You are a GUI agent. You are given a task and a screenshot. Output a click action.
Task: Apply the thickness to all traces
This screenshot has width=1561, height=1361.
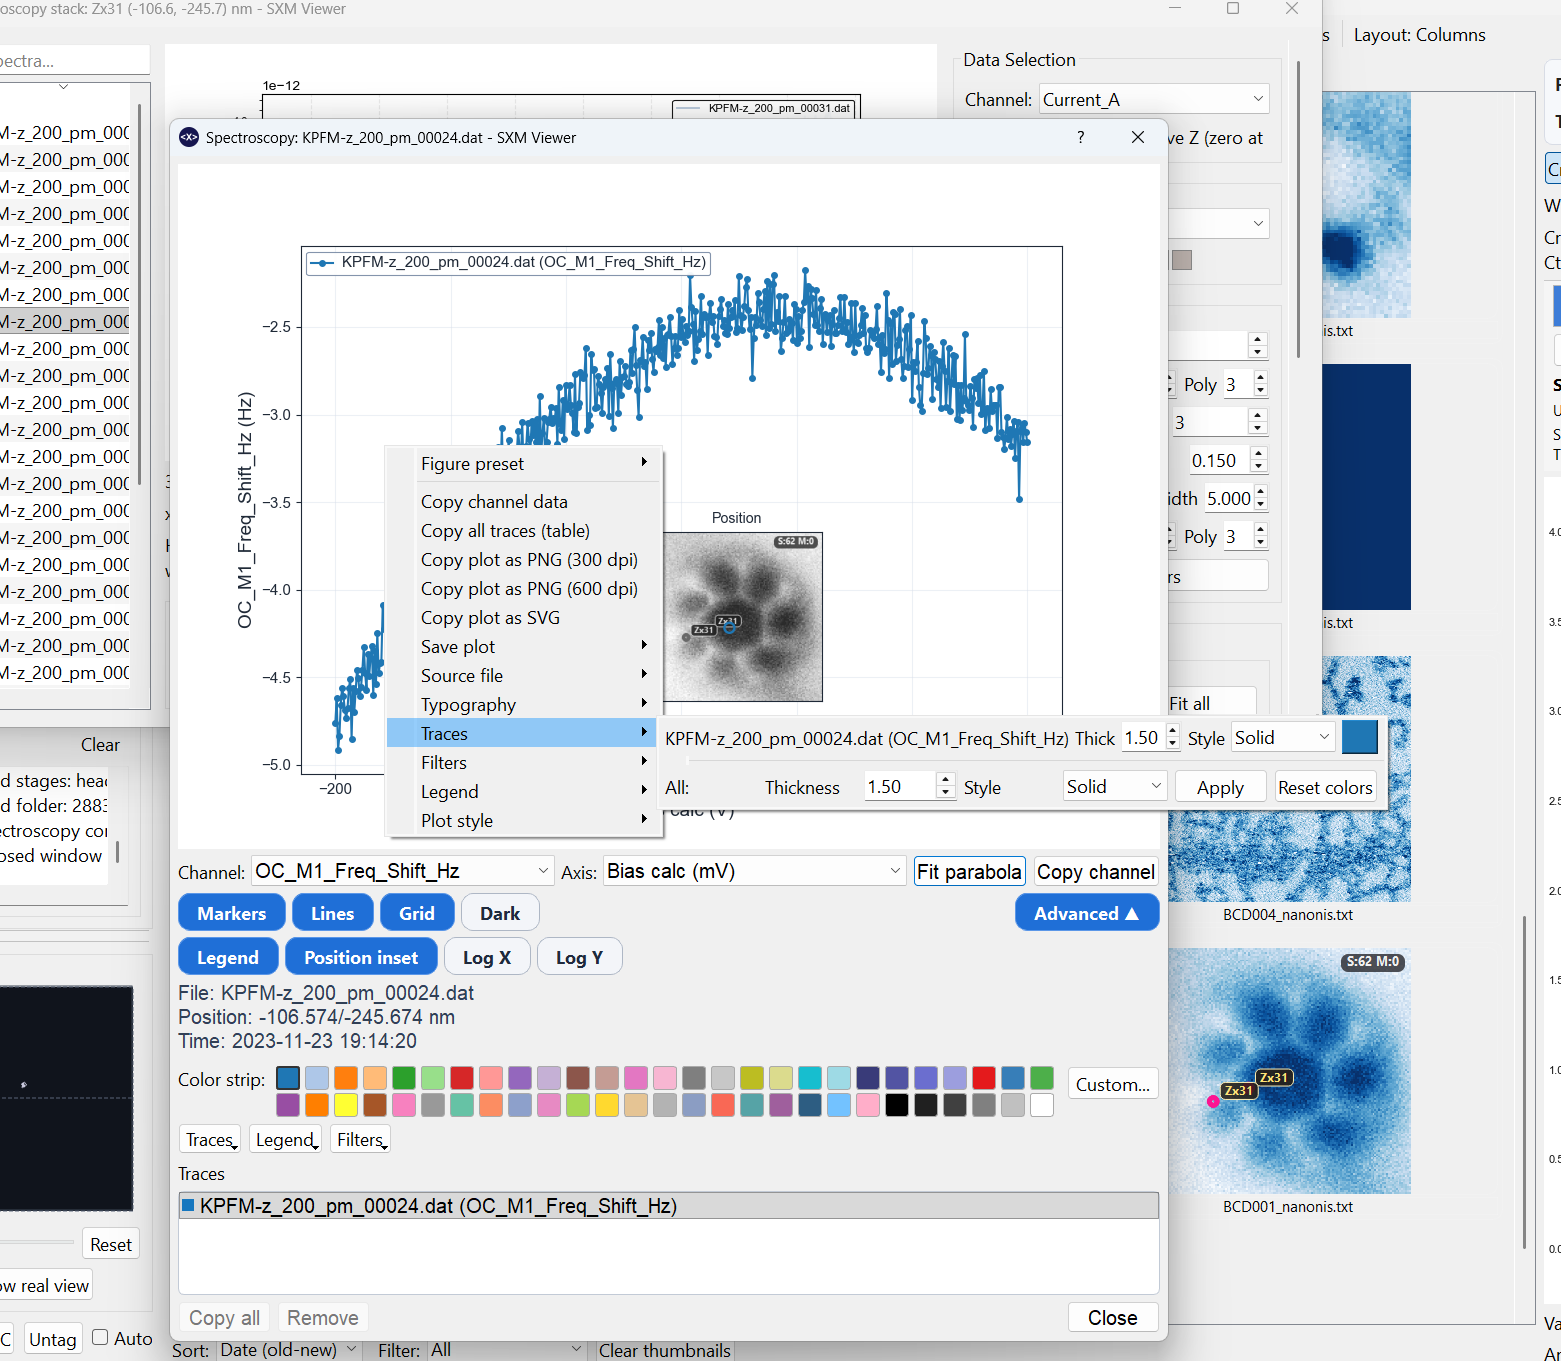(1219, 786)
